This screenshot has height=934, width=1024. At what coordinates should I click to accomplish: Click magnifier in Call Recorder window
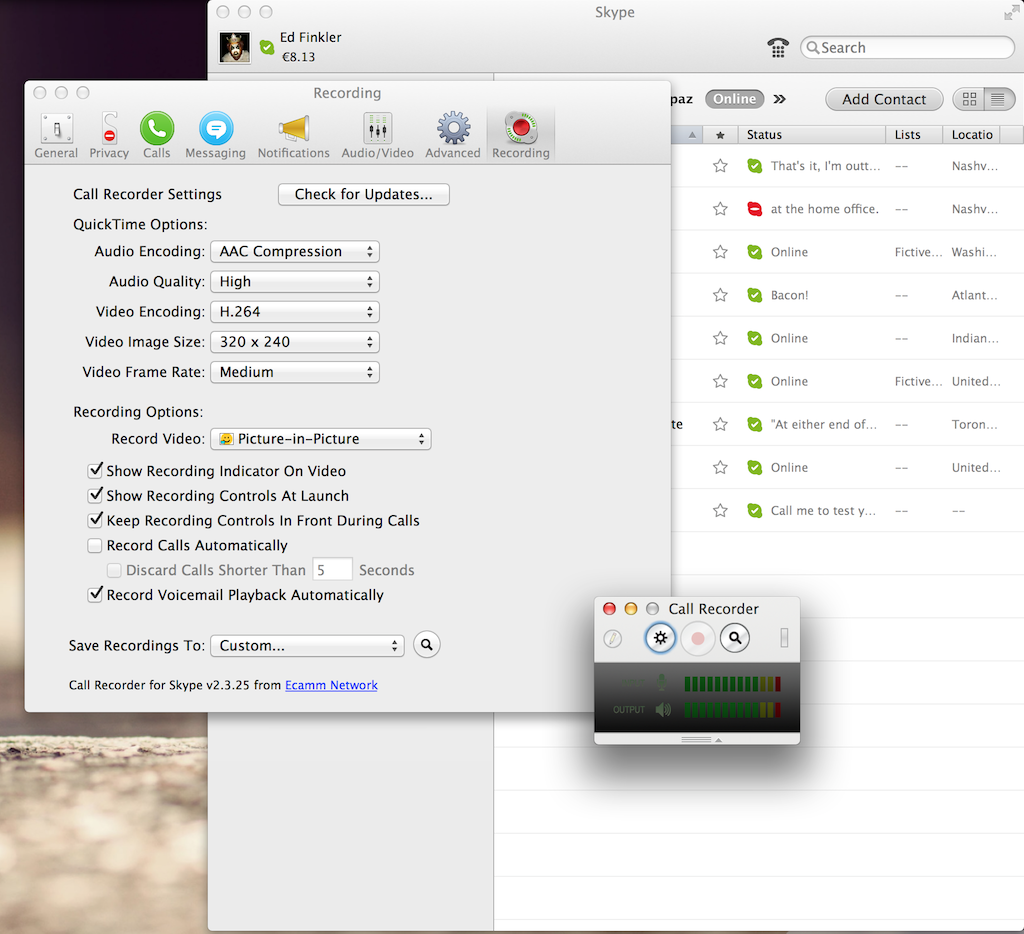click(735, 637)
